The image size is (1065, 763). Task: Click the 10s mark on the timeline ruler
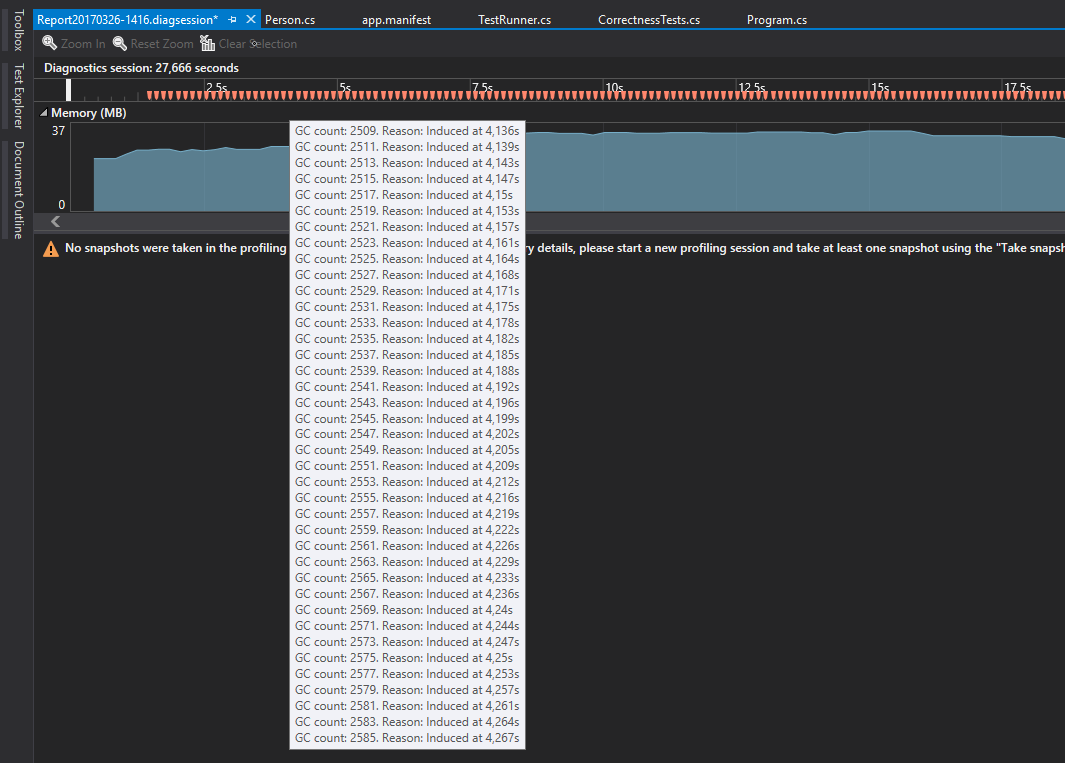[x=614, y=87]
